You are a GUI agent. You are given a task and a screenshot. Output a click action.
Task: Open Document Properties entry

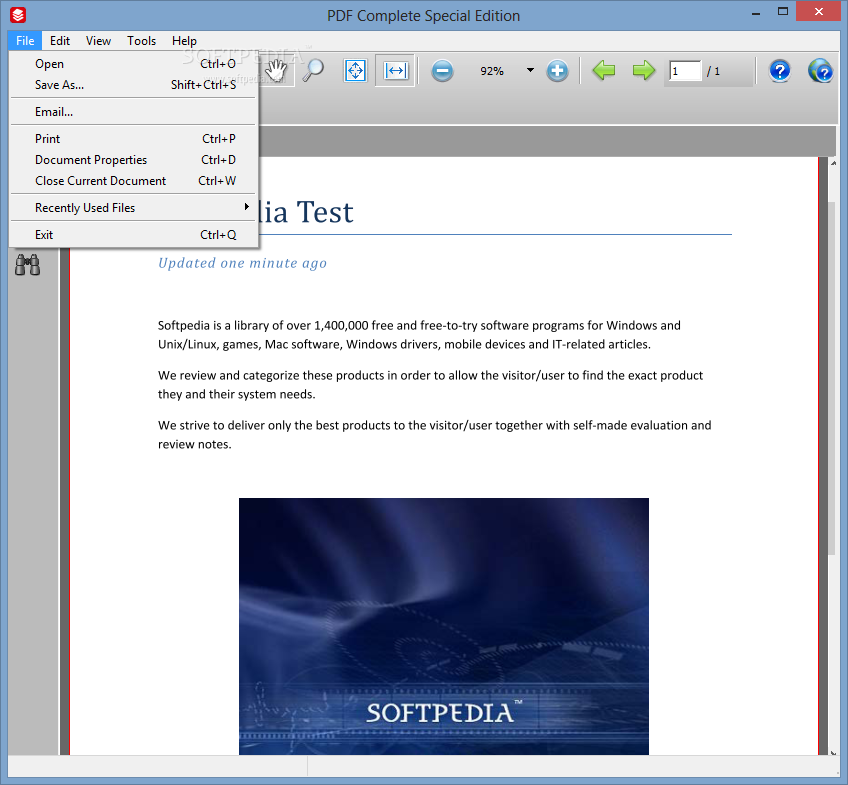[133, 160]
